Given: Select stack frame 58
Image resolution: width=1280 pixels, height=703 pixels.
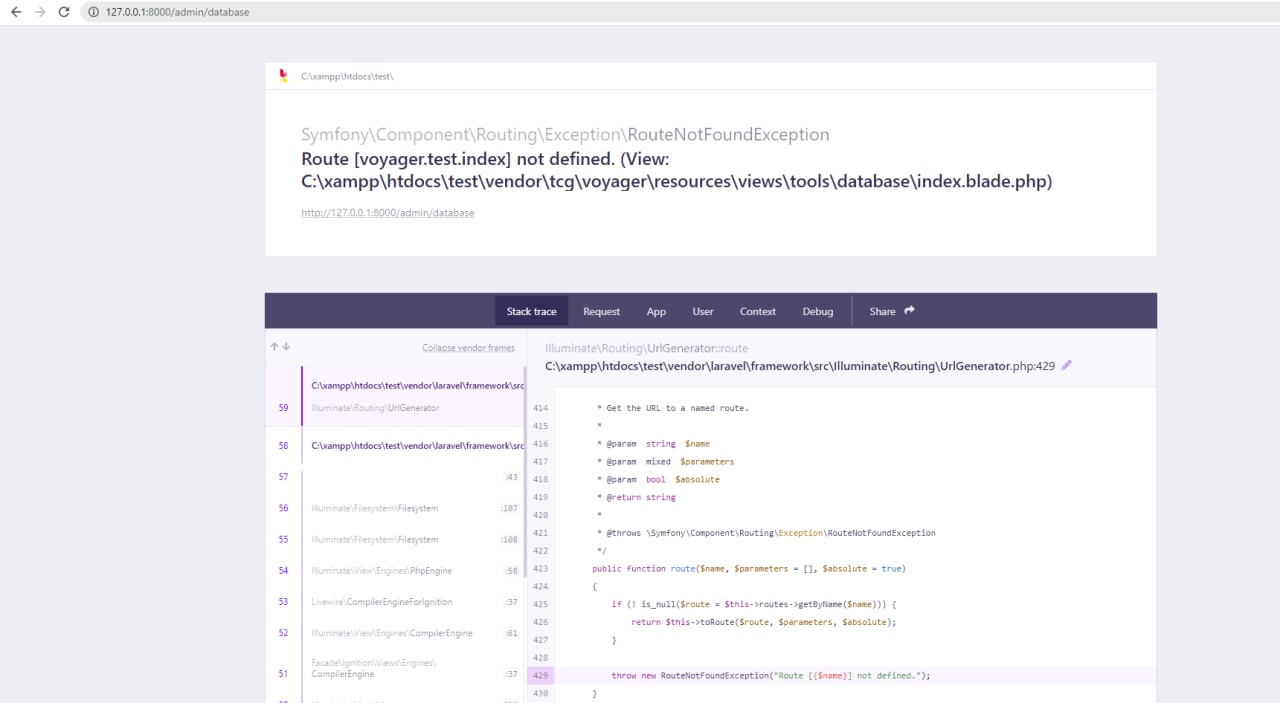Looking at the screenshot, I should pos(395,445).
